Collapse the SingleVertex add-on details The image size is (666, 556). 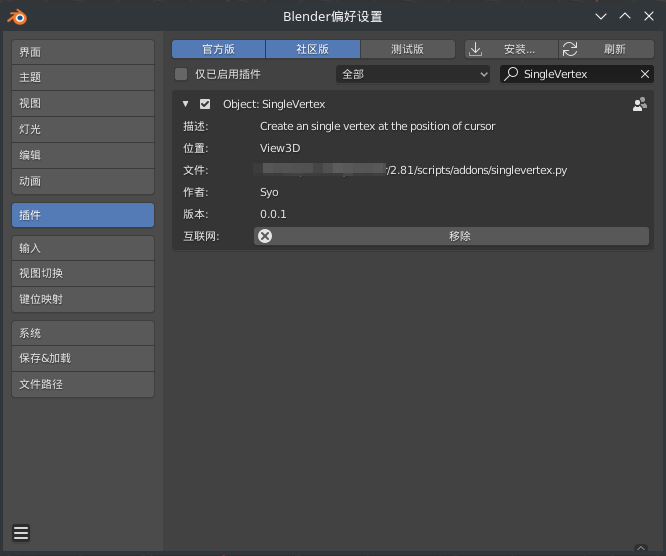tap(185, 104)
